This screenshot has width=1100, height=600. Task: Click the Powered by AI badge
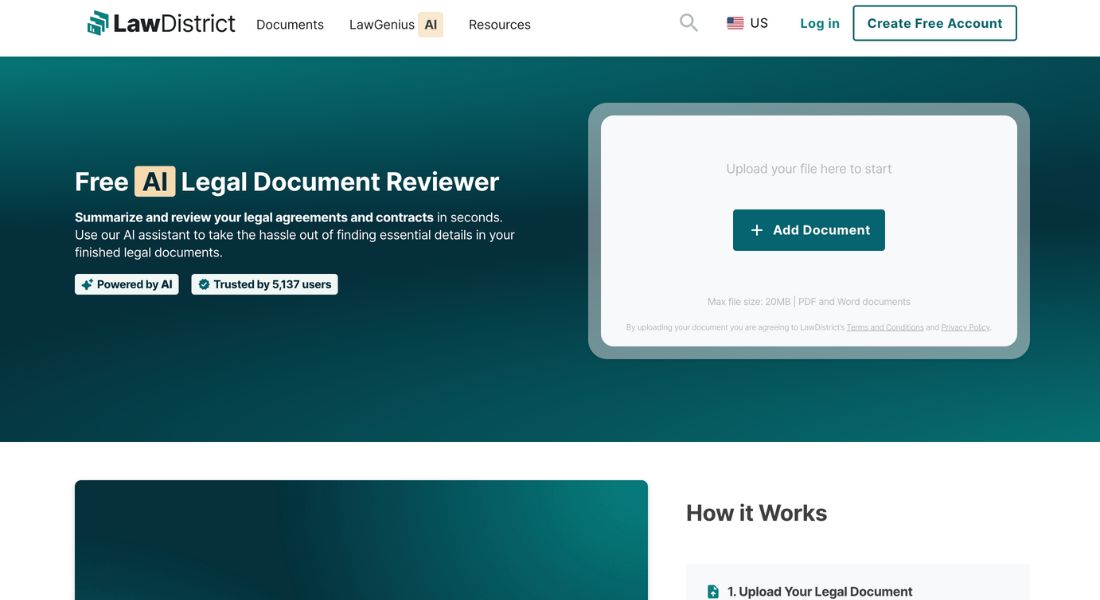(126, 284)
